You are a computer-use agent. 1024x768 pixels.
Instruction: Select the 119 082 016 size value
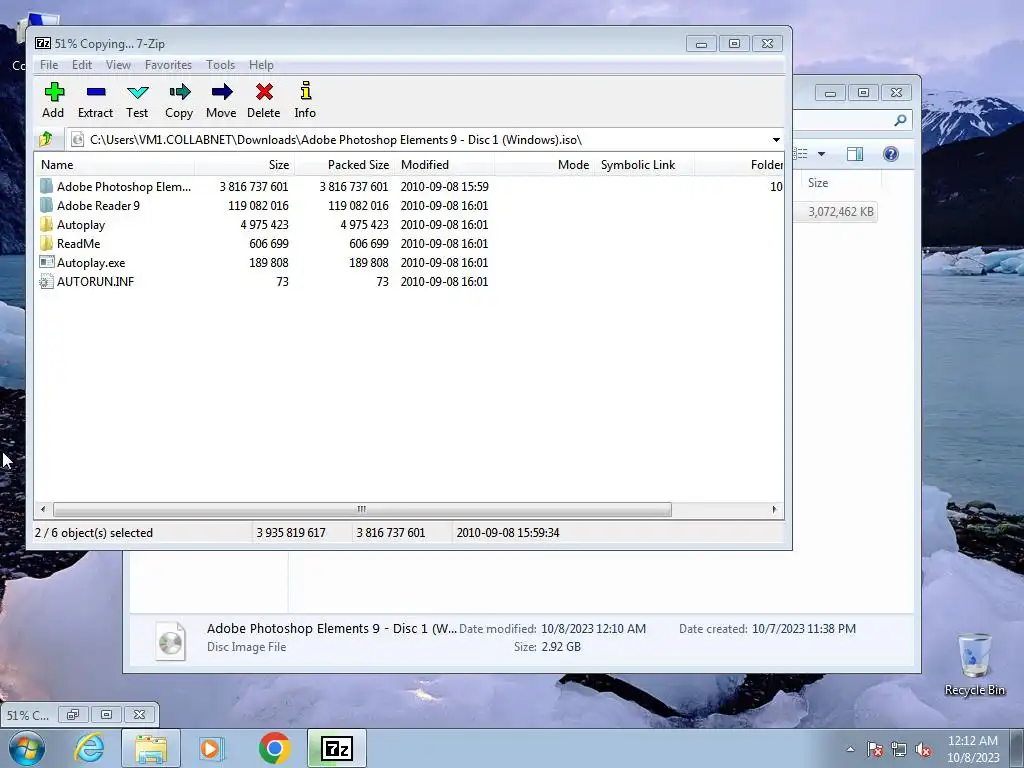click(258, 206)
